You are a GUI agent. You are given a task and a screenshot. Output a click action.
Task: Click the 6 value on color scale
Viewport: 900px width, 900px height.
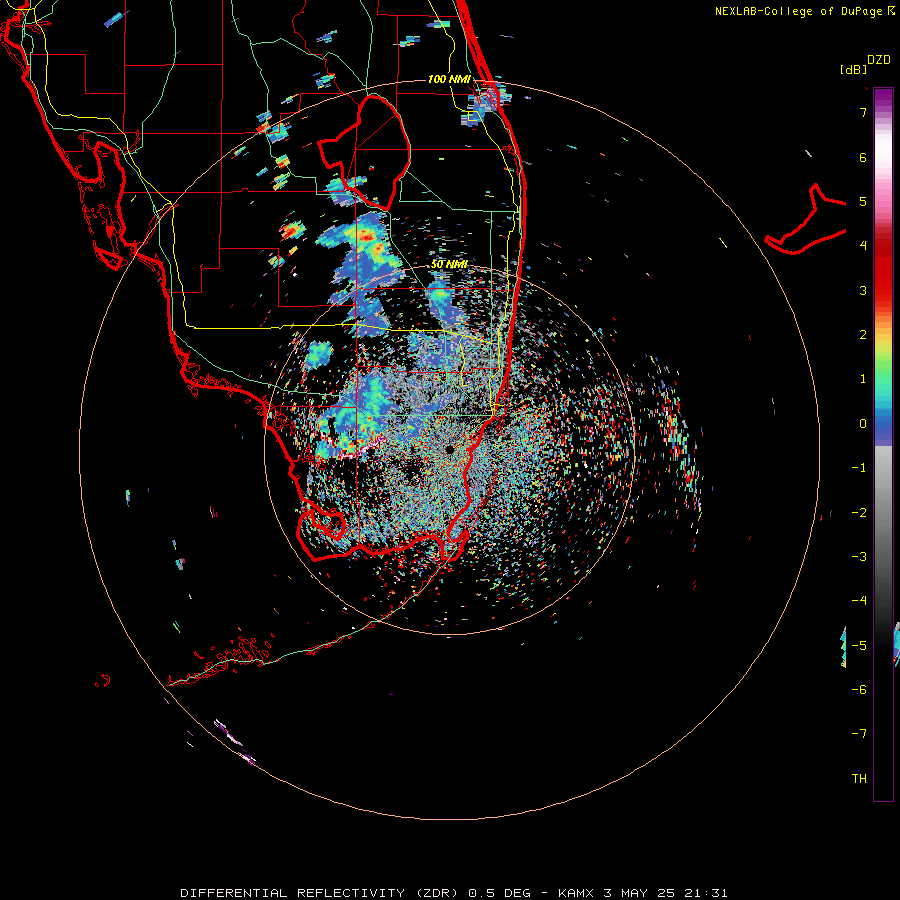coord(863,157)
